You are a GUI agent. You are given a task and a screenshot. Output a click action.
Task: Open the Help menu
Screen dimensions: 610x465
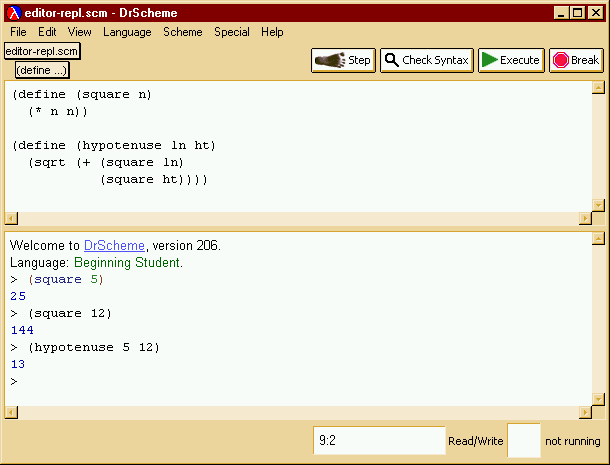[272, 32]
